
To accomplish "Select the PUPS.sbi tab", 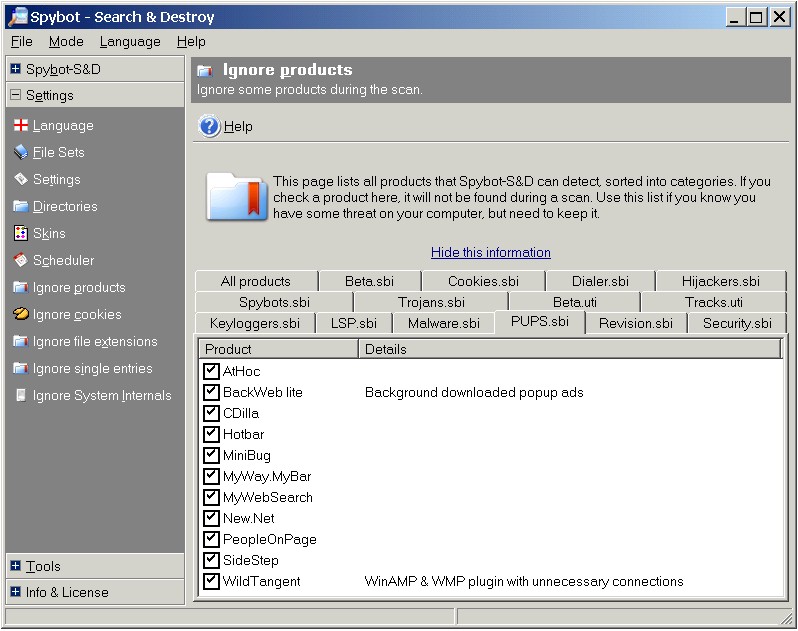I will coord(539,322).
